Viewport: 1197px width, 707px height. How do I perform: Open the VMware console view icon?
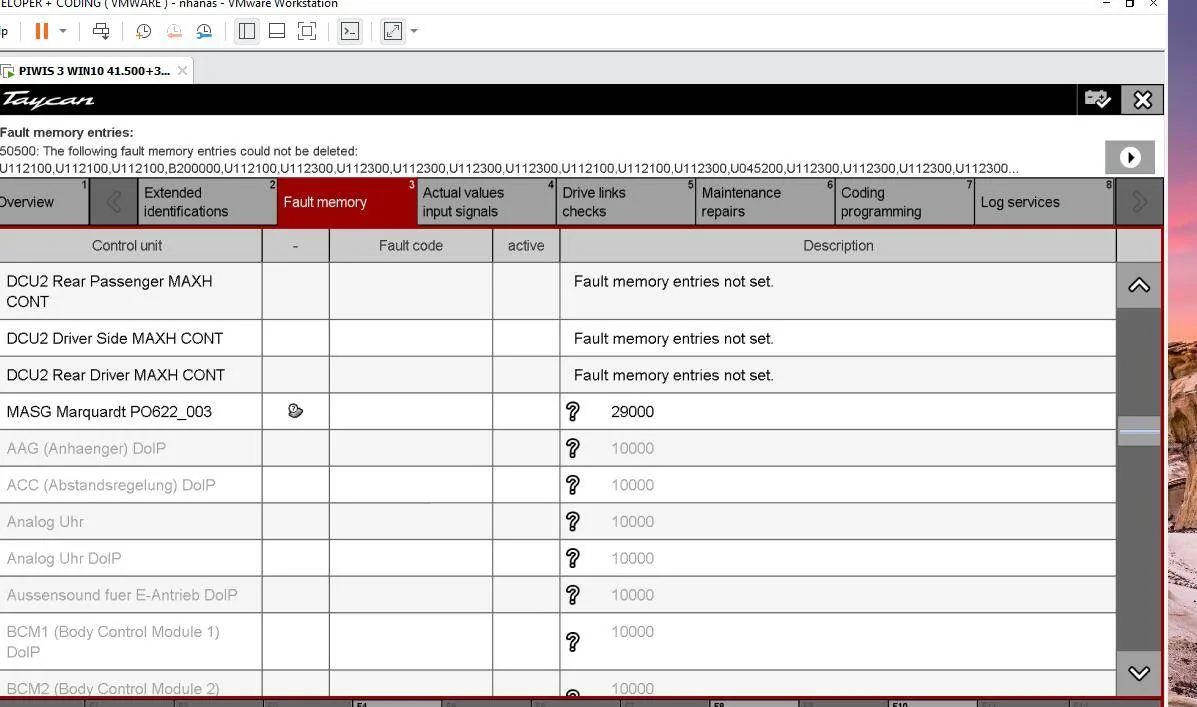[350, 31]
